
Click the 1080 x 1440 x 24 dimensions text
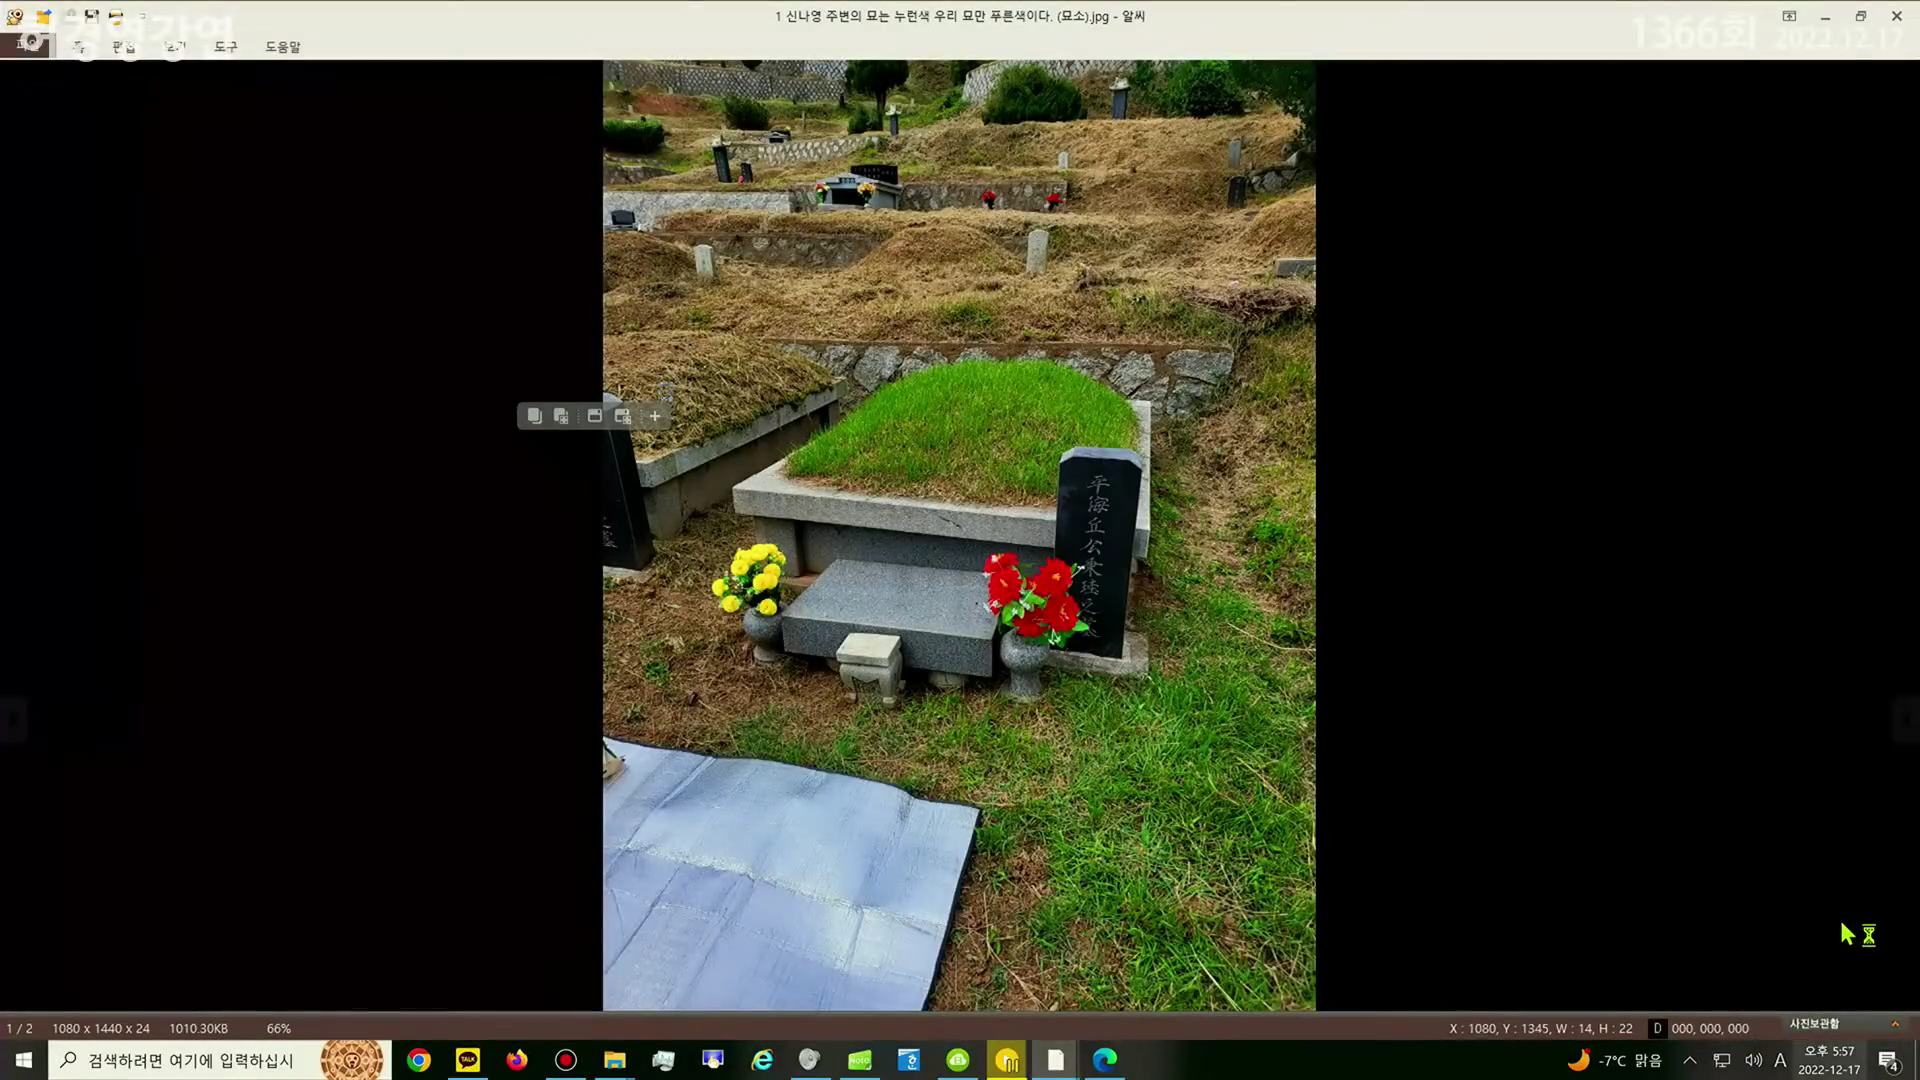(101, 1028)
